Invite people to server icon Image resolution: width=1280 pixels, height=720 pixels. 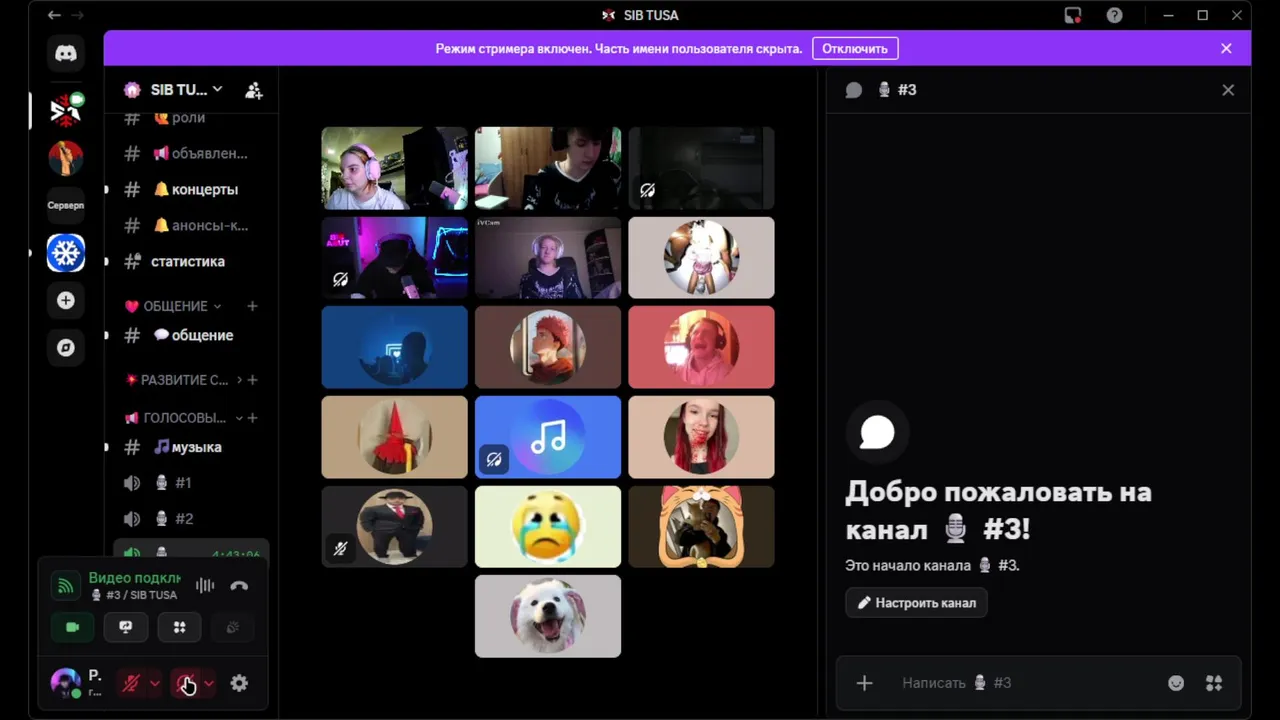point(254,90)
